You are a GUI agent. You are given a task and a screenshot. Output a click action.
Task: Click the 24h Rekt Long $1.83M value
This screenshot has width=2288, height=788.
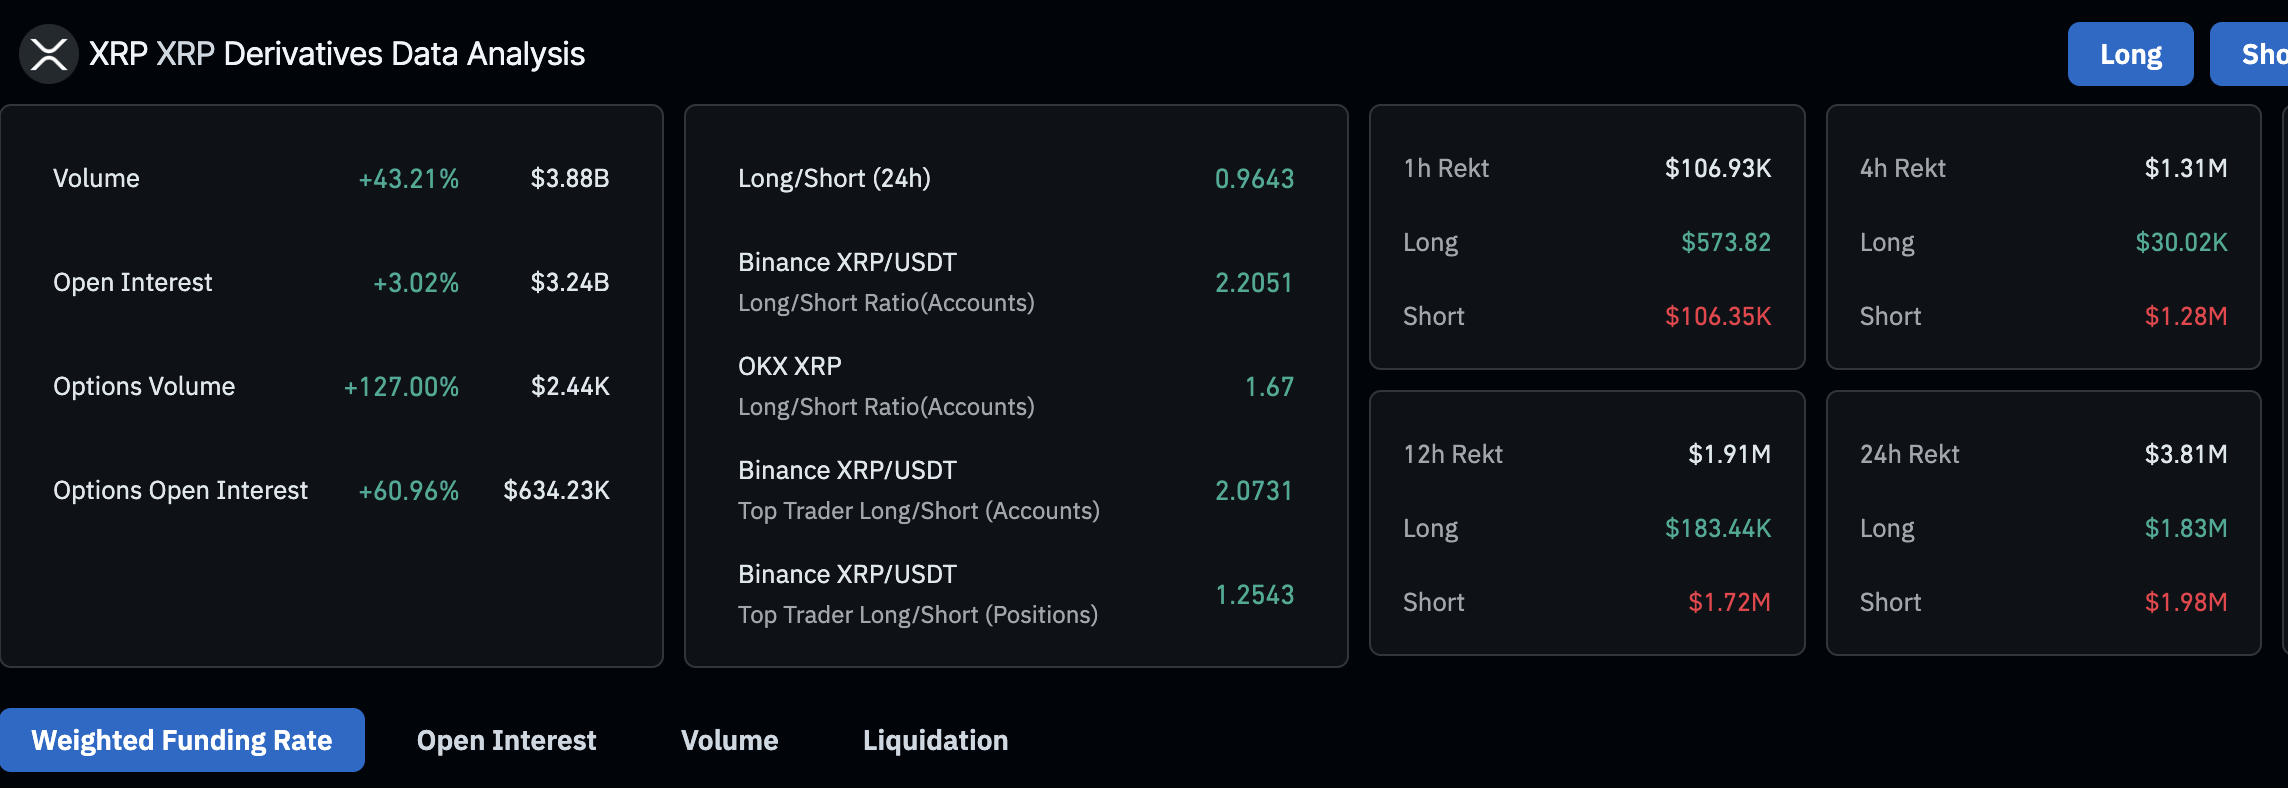2185,529
